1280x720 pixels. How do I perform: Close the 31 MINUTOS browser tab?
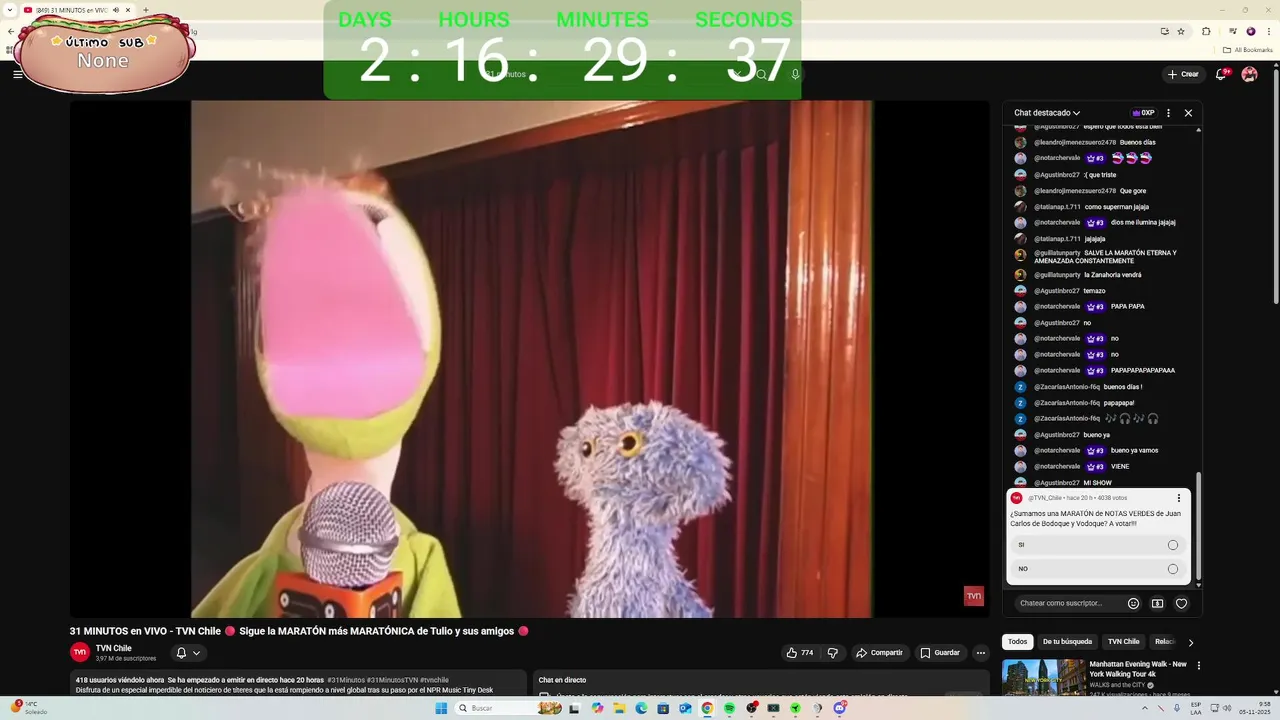click(x=128, y=10)
